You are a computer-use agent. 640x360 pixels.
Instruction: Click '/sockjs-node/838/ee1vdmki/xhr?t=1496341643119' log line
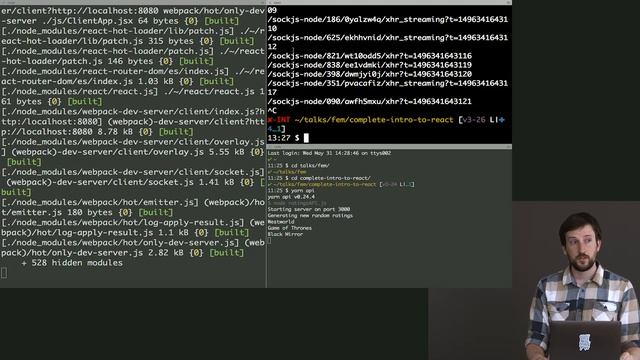coord(370,65)
